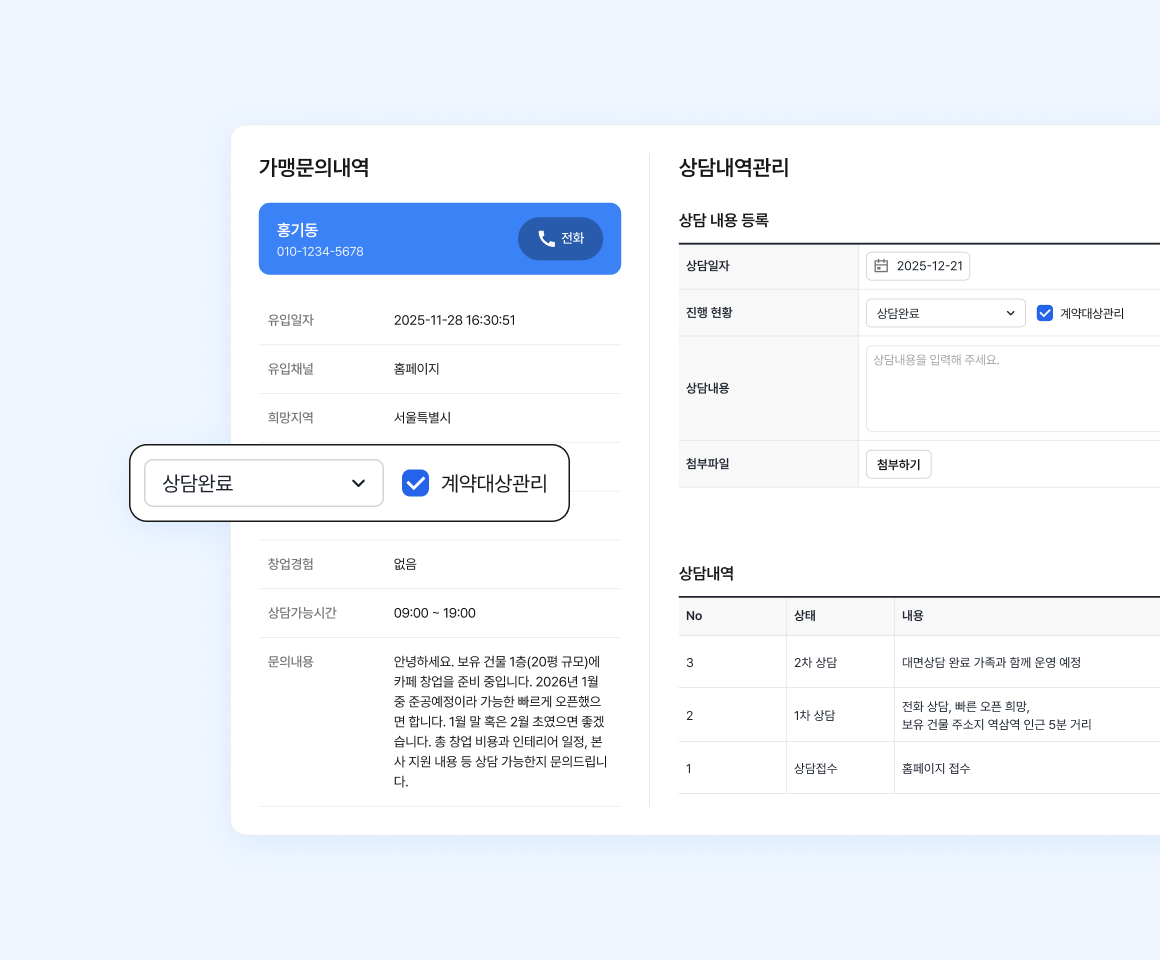Tap the phone icon inside the 전화 button
Image resolution: width=1160 pixels, height=960 pixels.
pos(544,238)
